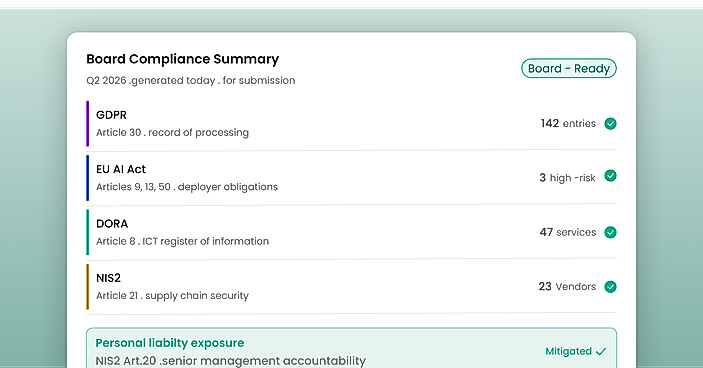703x368 pixels.
Task: Click Article 21 supply chain security text
Action: [x=172, y=296]
